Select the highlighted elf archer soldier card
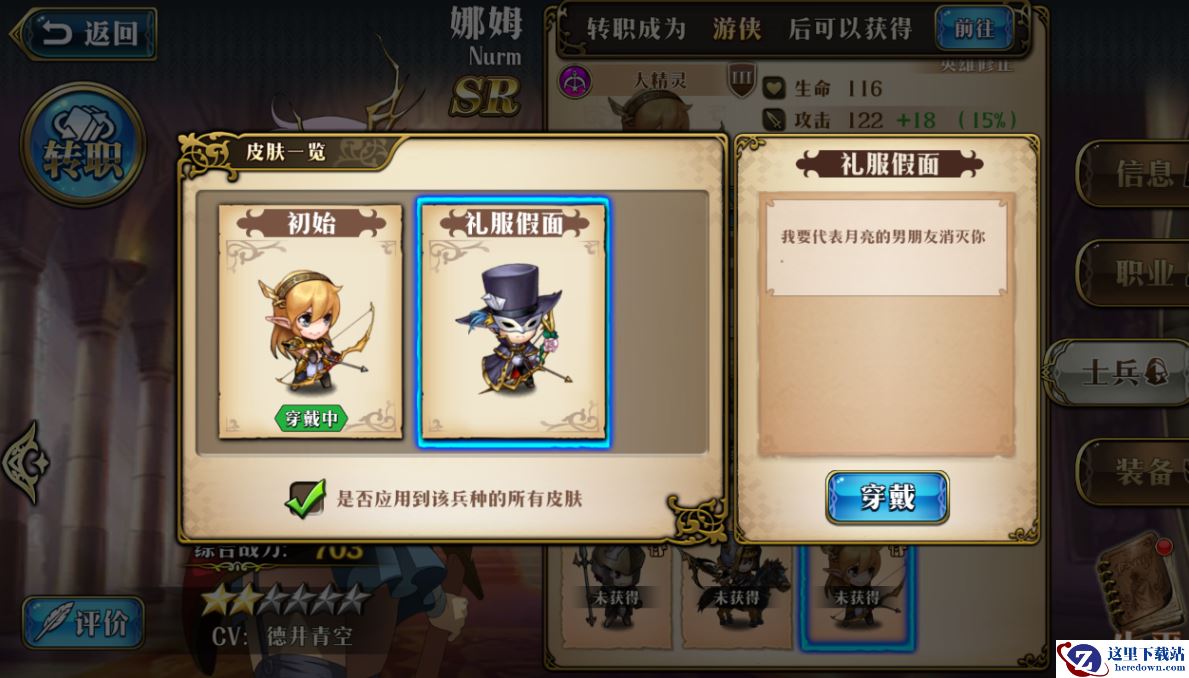This screenshot has width=1189, height=678. [x=858, y=596]
